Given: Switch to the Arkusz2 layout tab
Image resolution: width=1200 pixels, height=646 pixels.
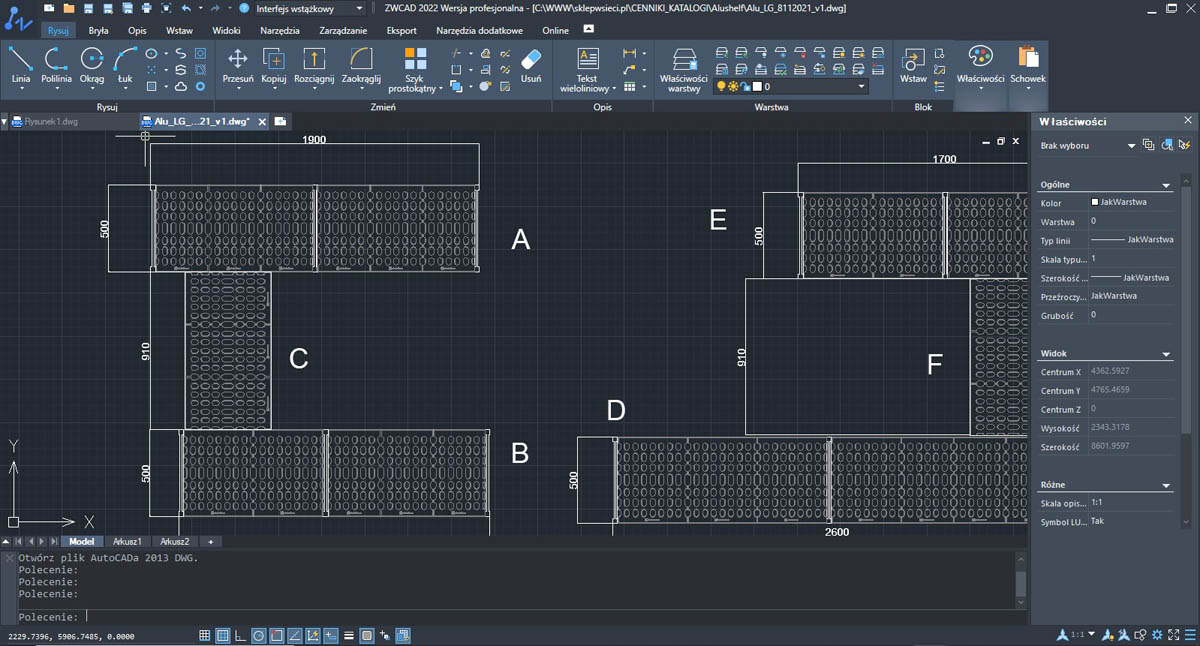Looking at the screenshot, I should click(174, 541).
